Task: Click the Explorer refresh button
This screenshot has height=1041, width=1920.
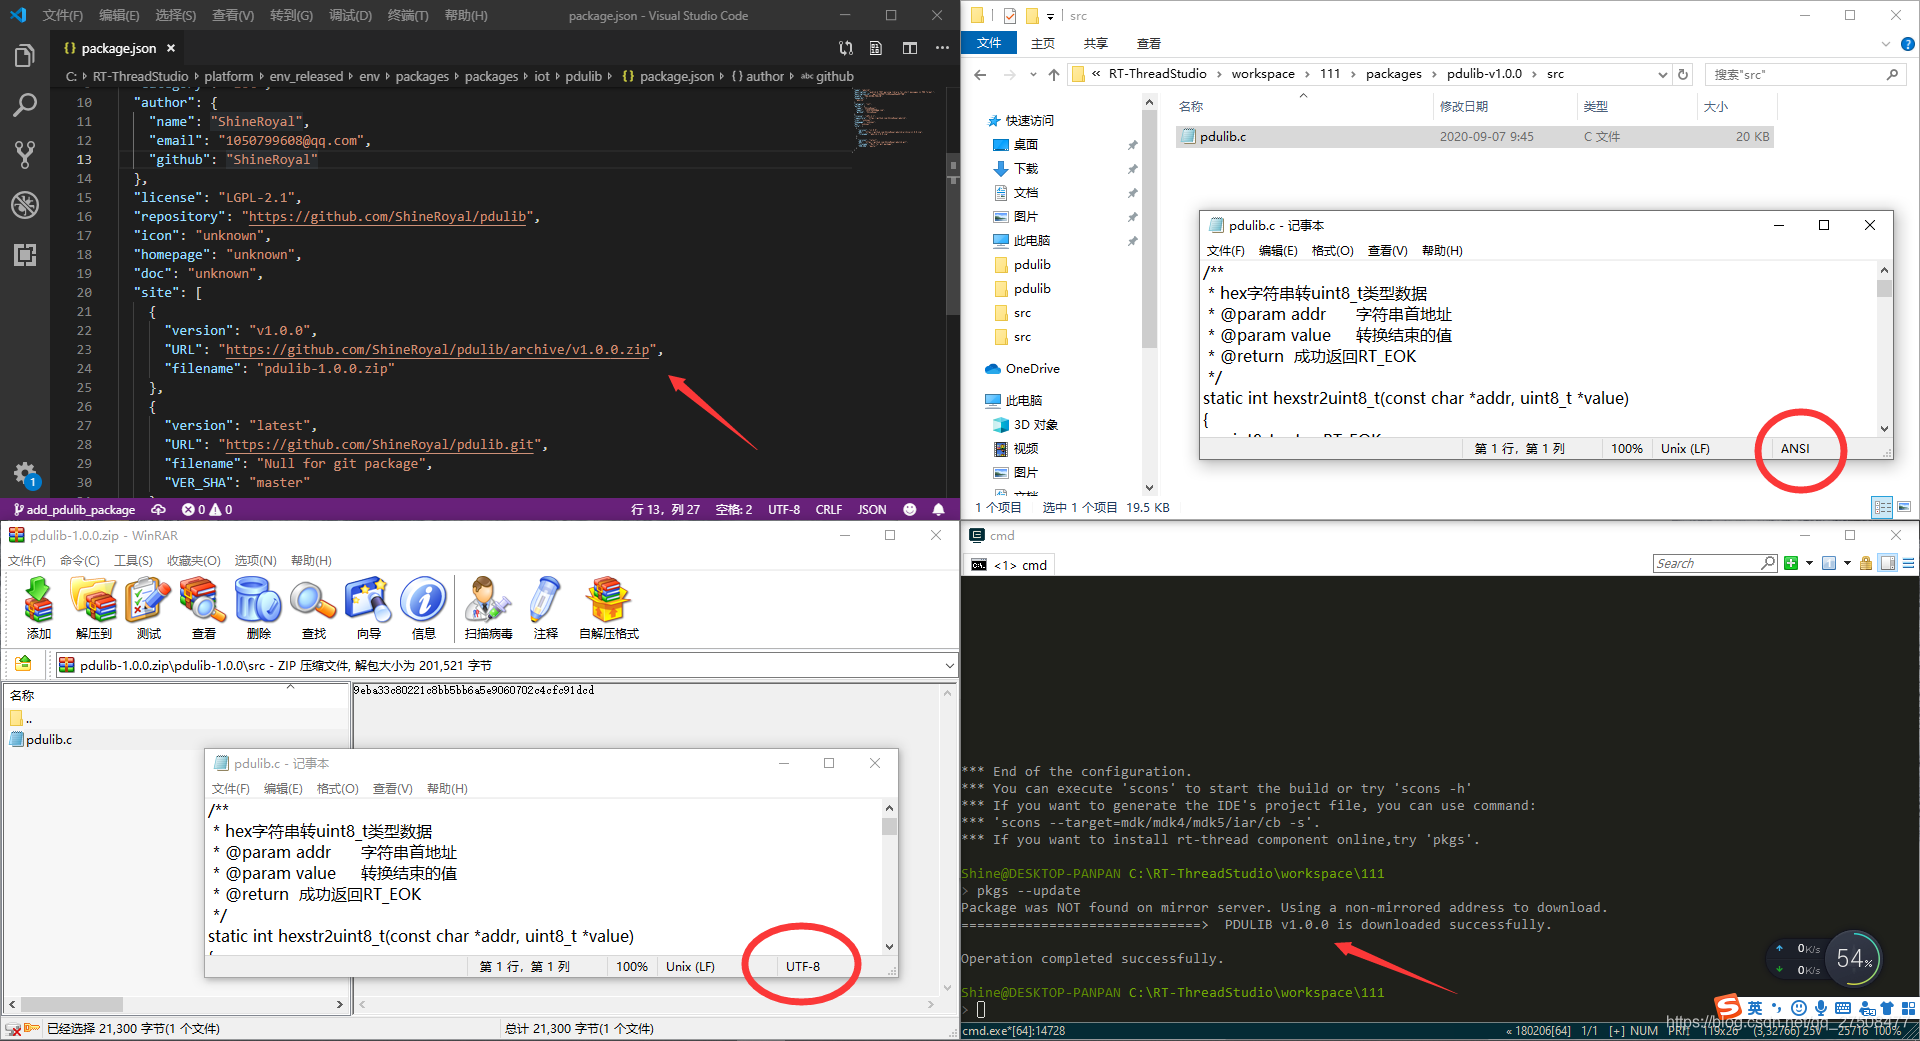Action: [1684, 74]
